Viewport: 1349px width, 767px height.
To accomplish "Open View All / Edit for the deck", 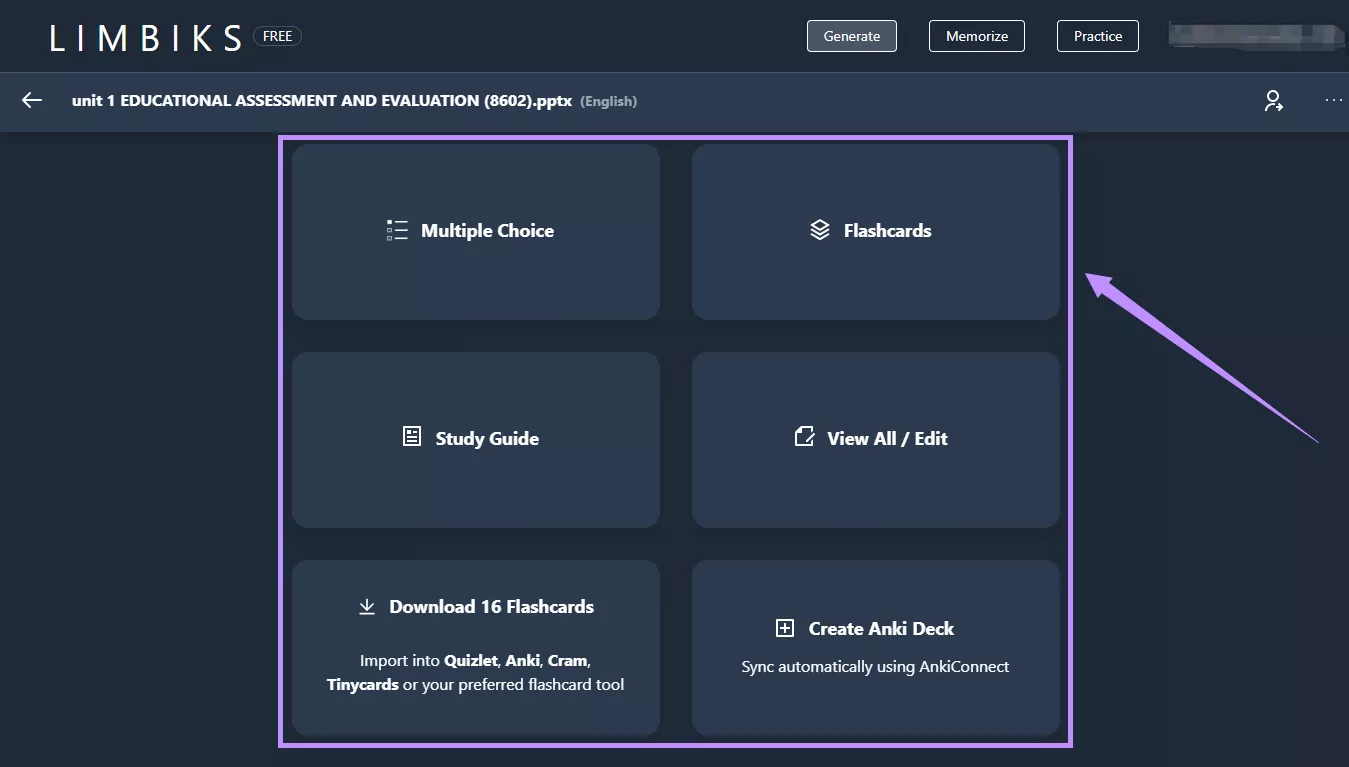I will point(875,439).
